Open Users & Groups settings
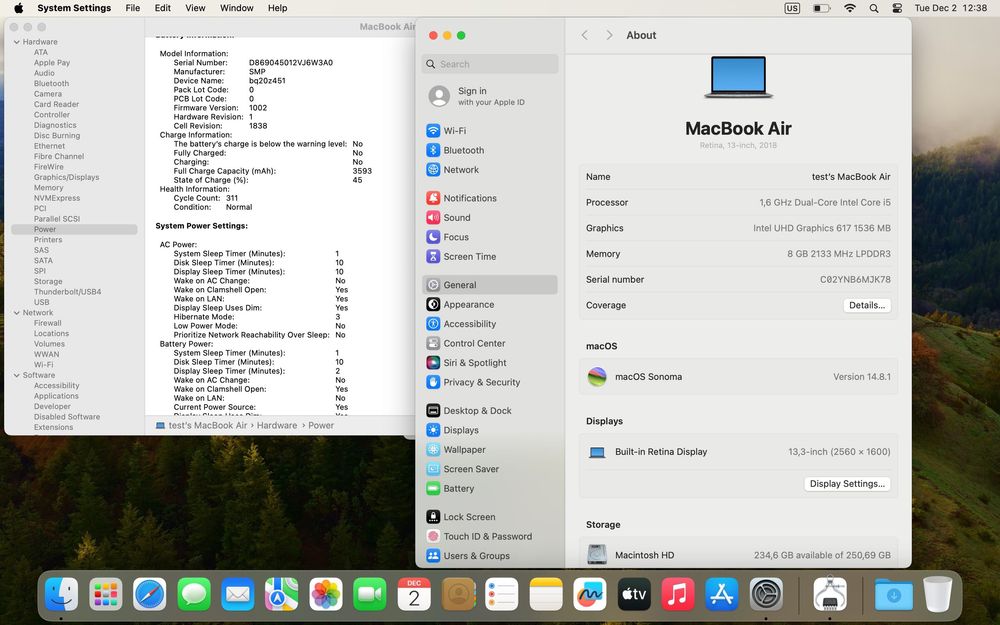 [x=489, y=555]
